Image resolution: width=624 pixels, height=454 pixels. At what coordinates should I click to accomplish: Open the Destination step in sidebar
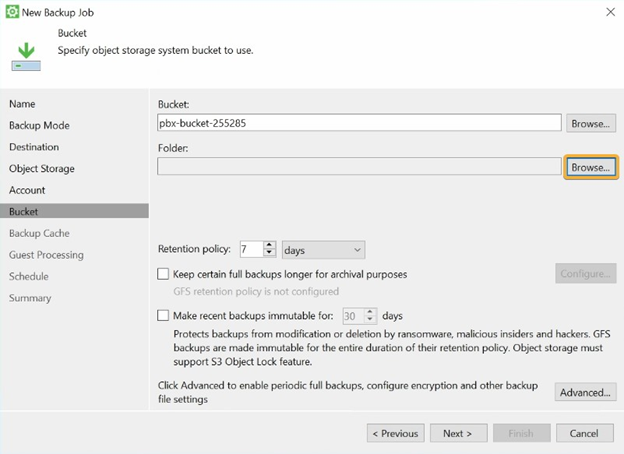tap(34, 147)
